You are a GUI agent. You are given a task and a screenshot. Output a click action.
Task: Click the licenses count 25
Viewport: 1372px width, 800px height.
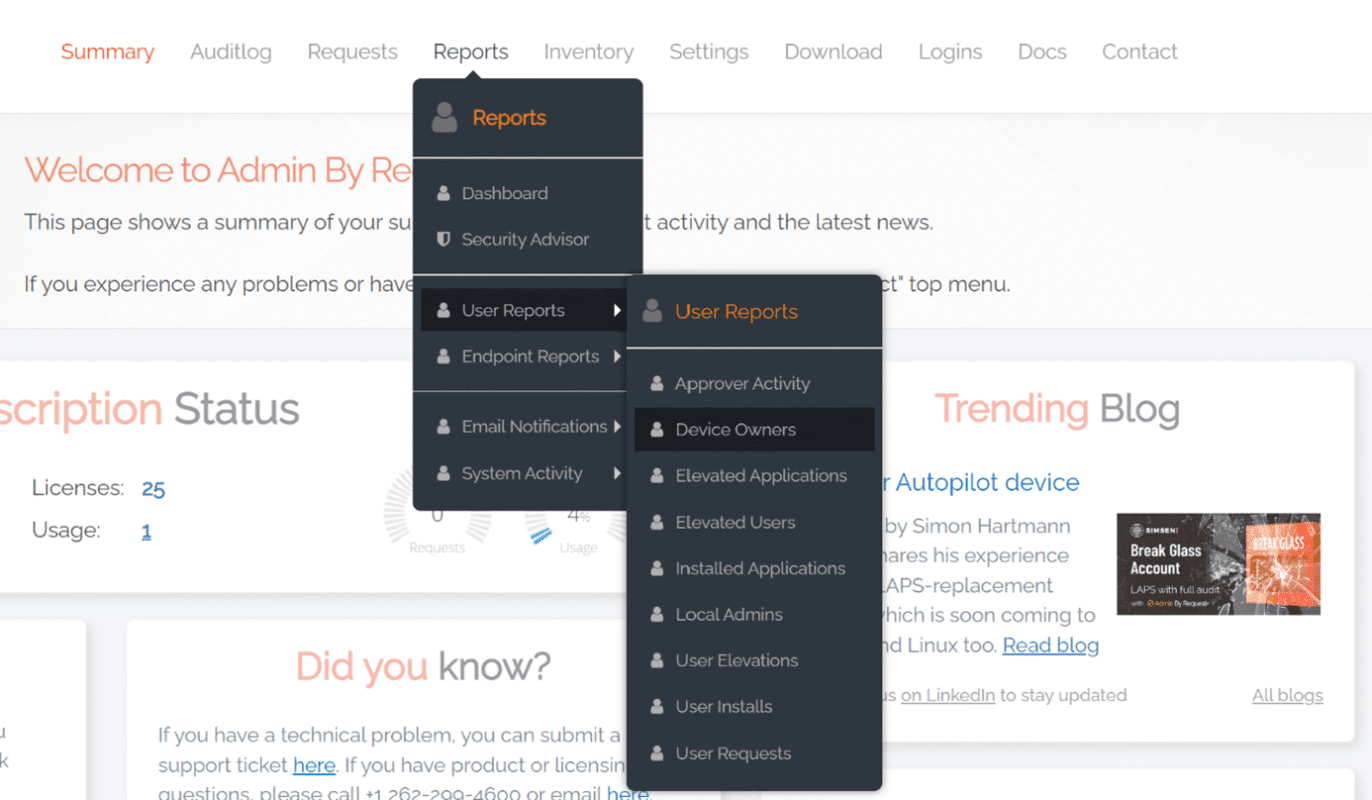153,489
